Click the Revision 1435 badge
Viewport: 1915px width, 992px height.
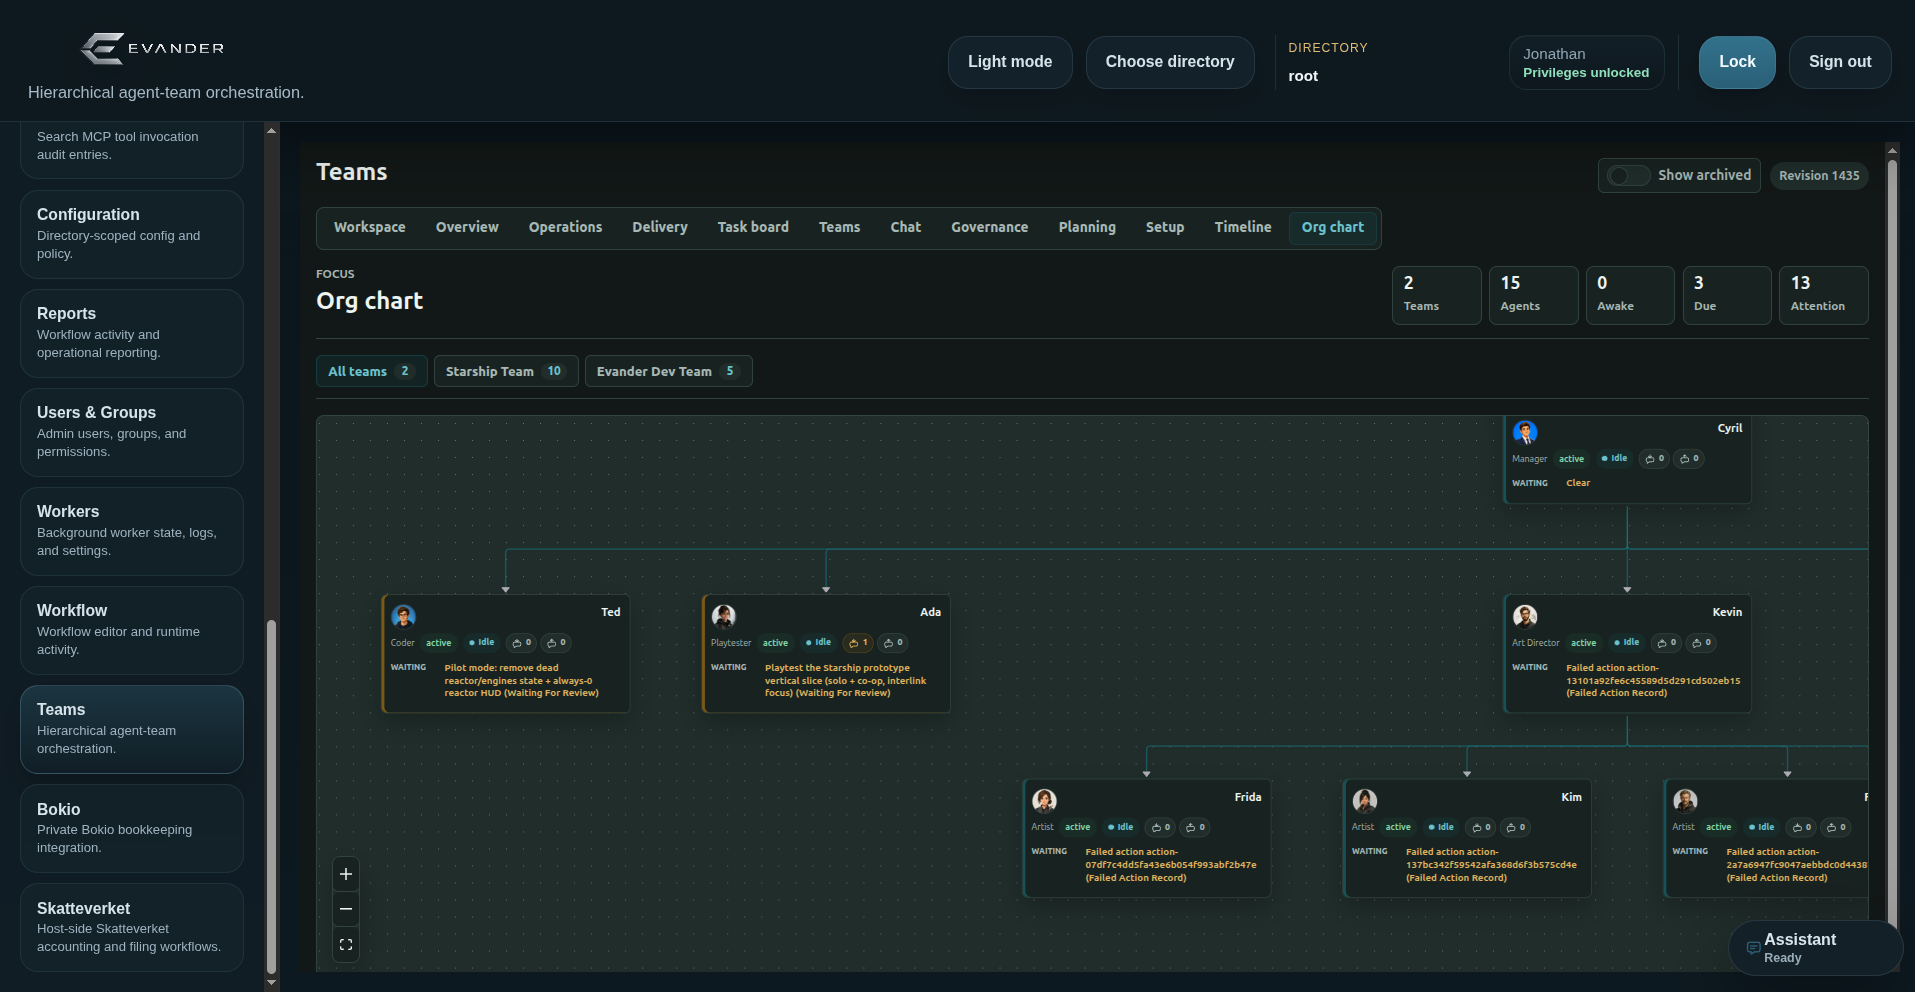click(x=1819, y=176)
